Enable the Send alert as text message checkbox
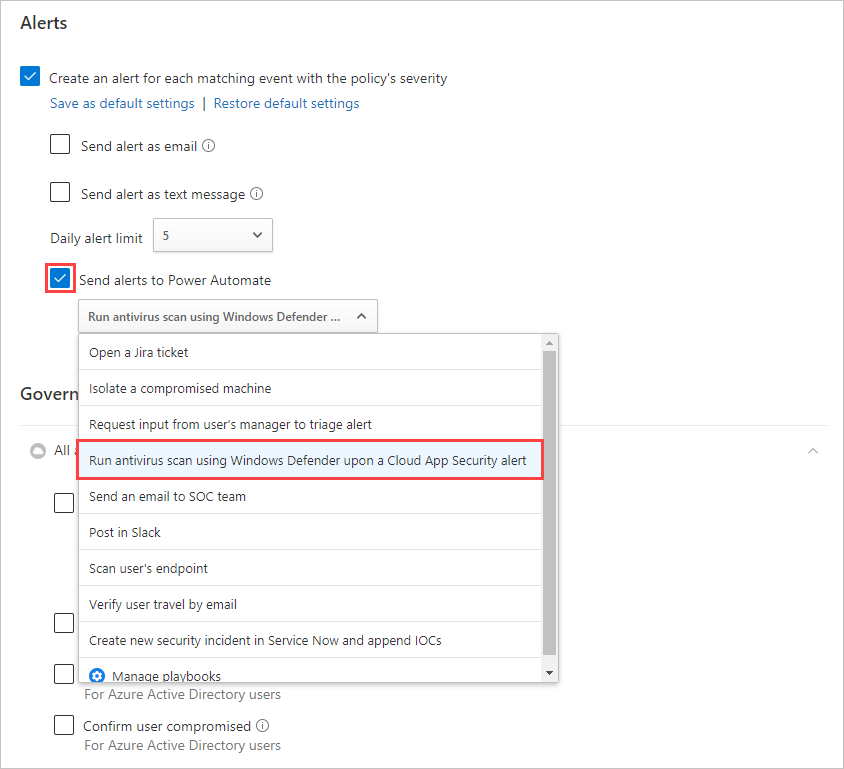This screenshot has height=769, width=844. pos(59,194)
